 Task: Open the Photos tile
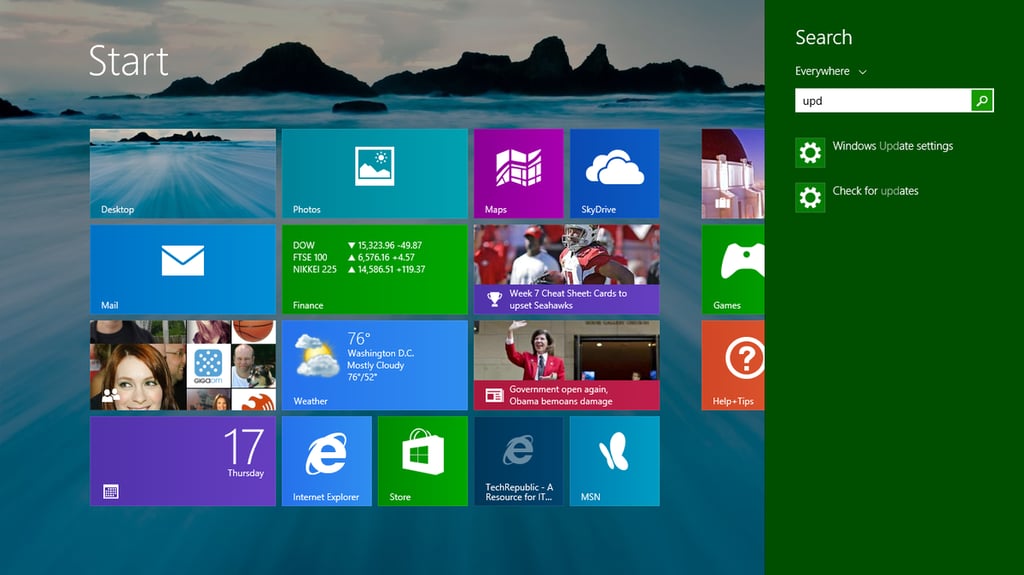click(x=375, y=173)
